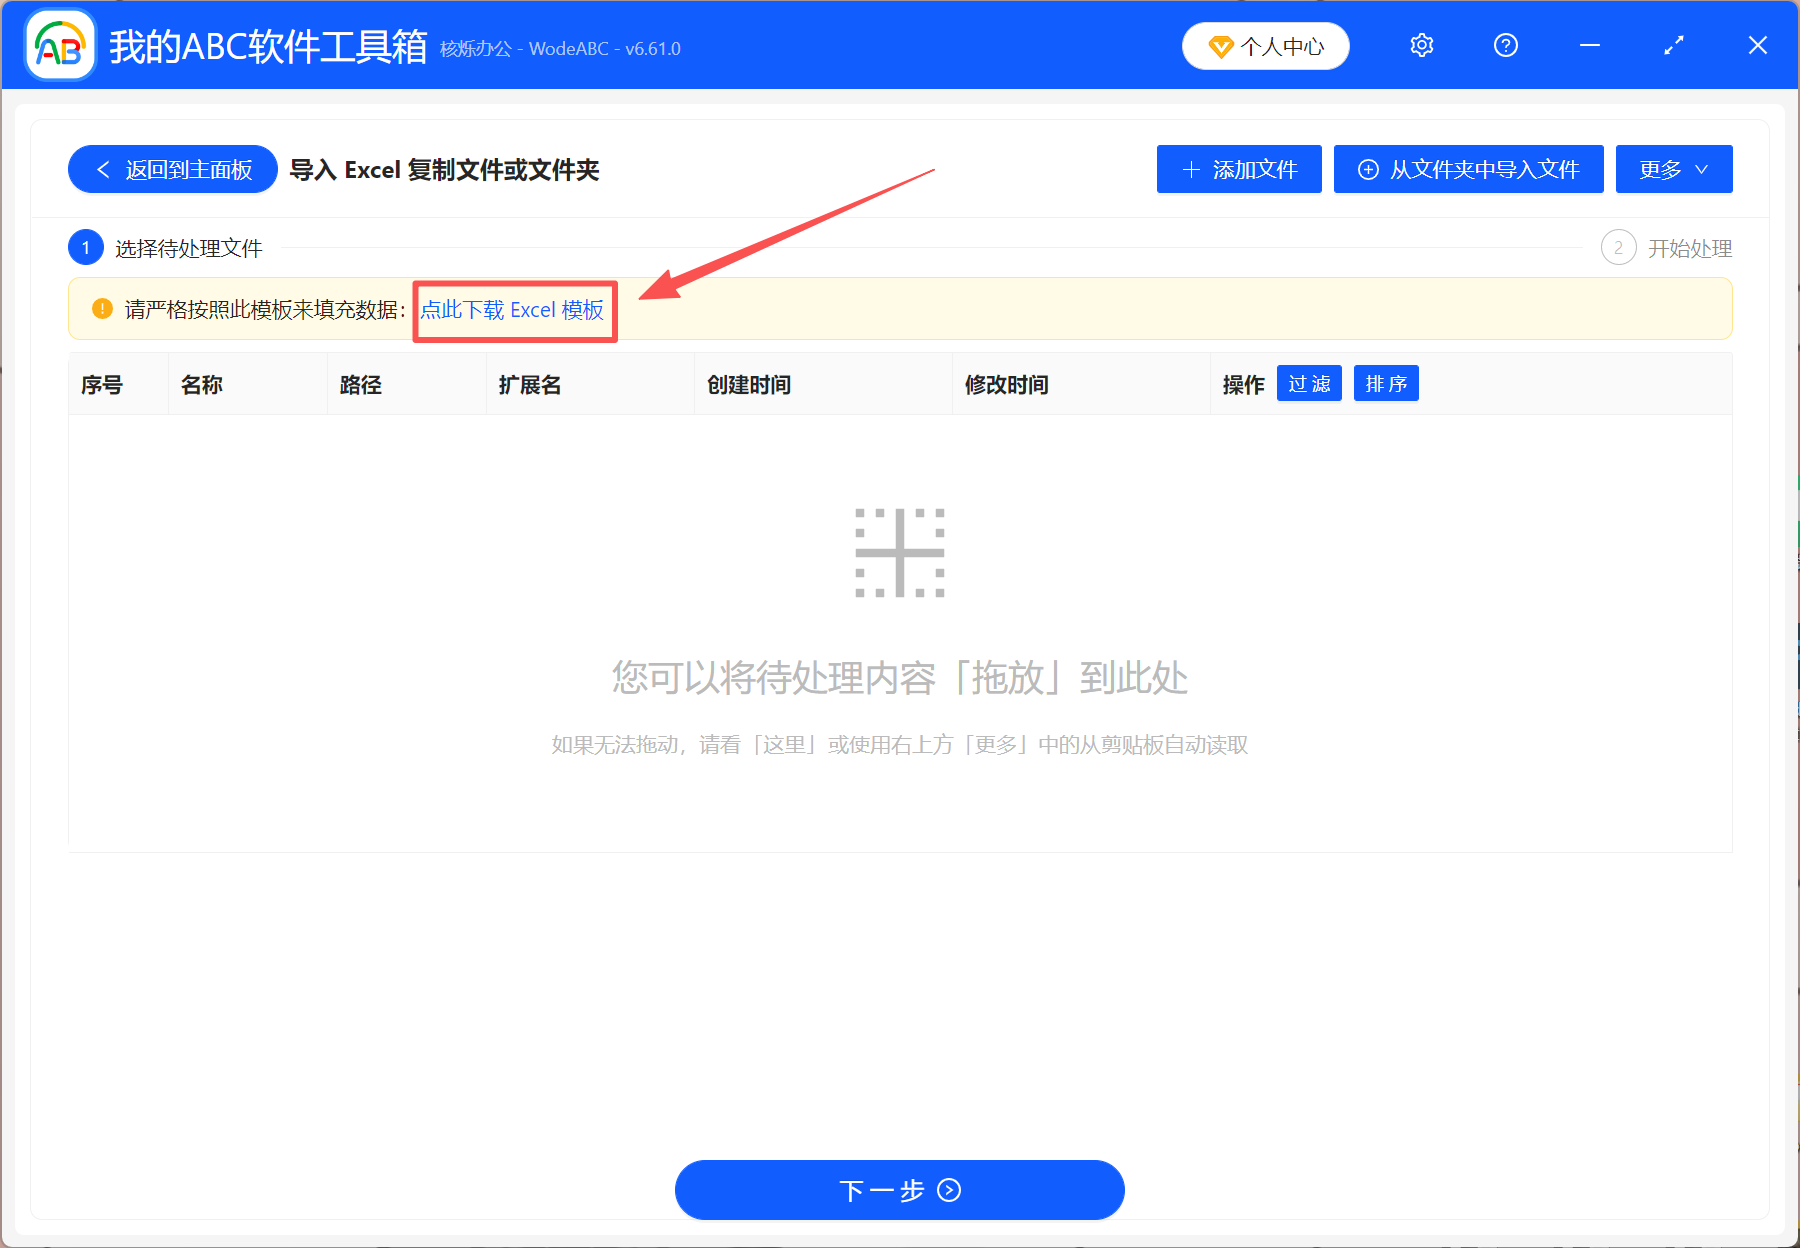1800x1248 pixels.
Task: Click the help question mark icon
Action: pos(1505,45)
